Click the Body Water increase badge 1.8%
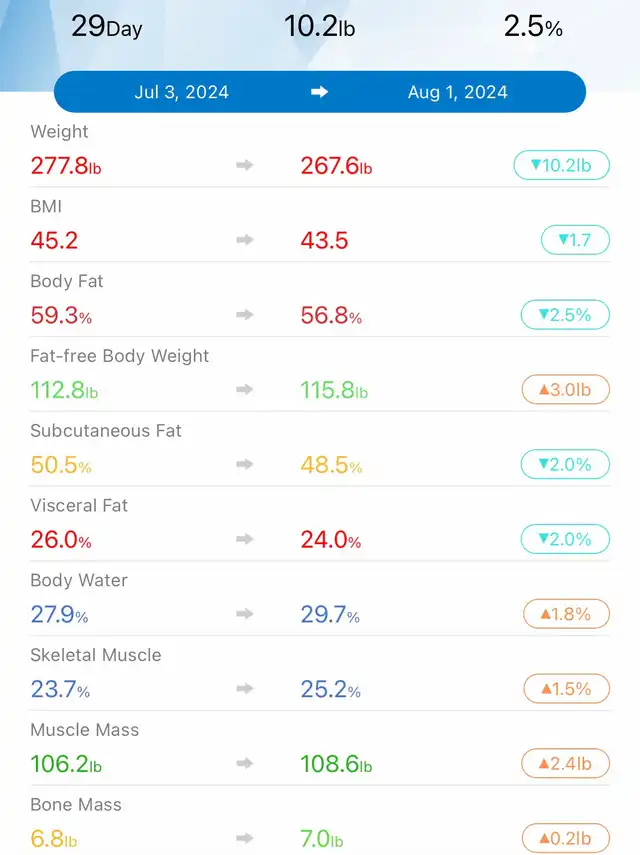Viewport: 640px width, 855px height. 565,614
